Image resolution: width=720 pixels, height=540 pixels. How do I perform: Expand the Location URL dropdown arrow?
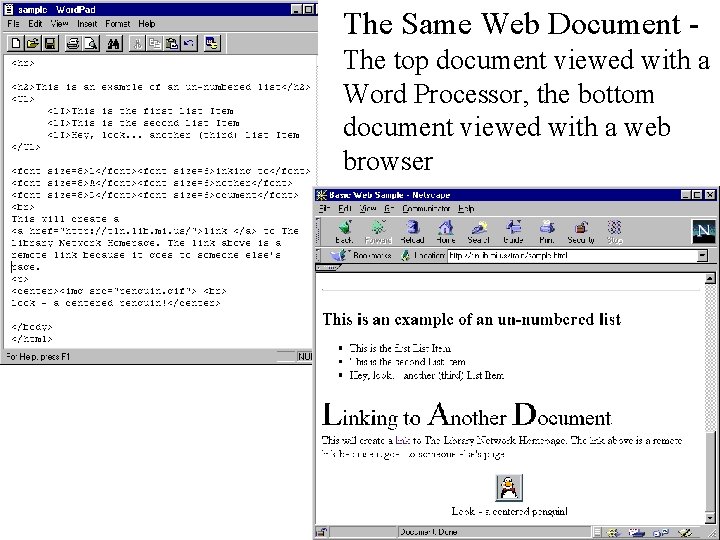tap(702, 256)
